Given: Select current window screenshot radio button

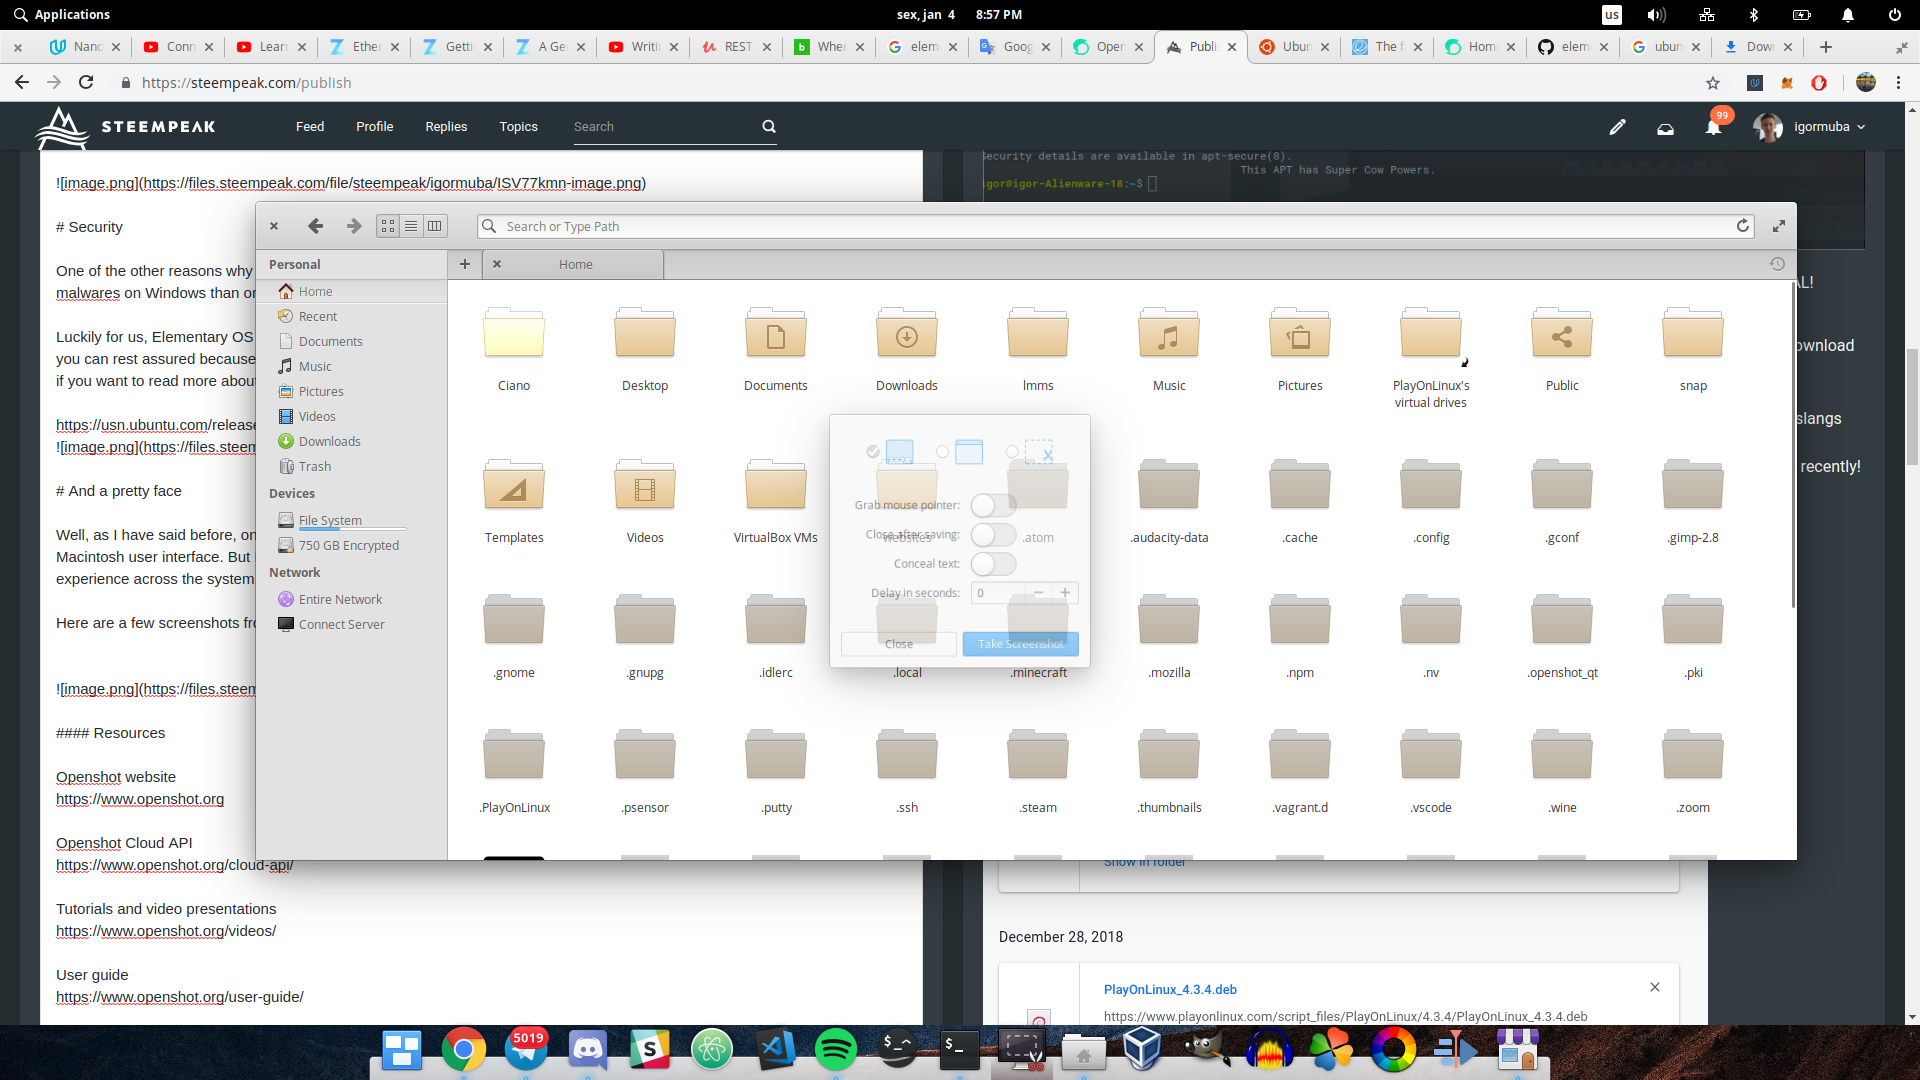Looking at the screenshot, I should [942, 452].
